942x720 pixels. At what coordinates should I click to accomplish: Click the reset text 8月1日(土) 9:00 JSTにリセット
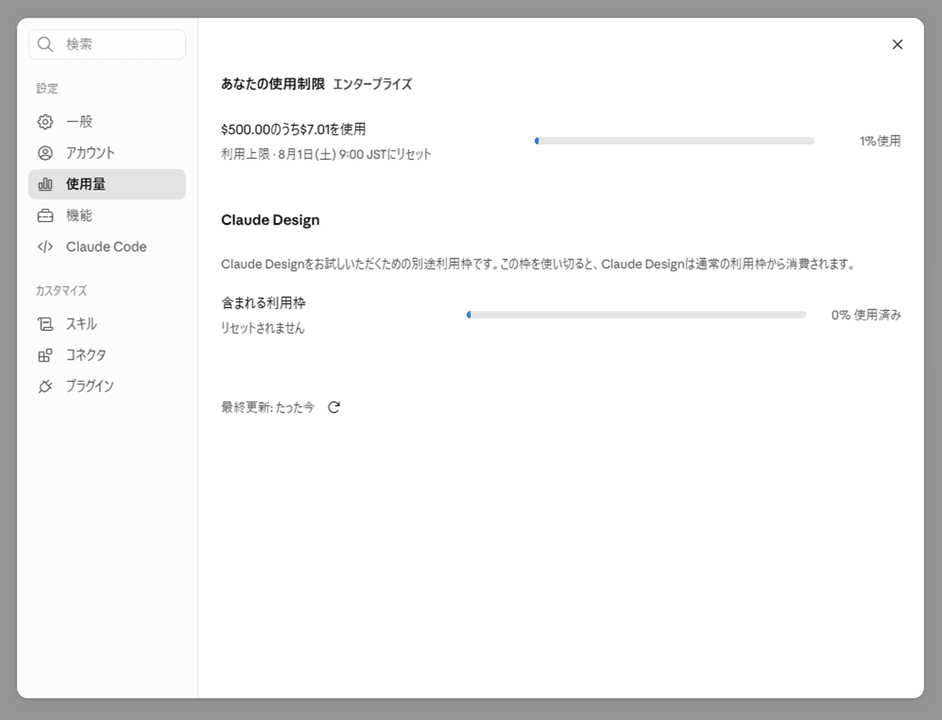(x=354, y=154)
